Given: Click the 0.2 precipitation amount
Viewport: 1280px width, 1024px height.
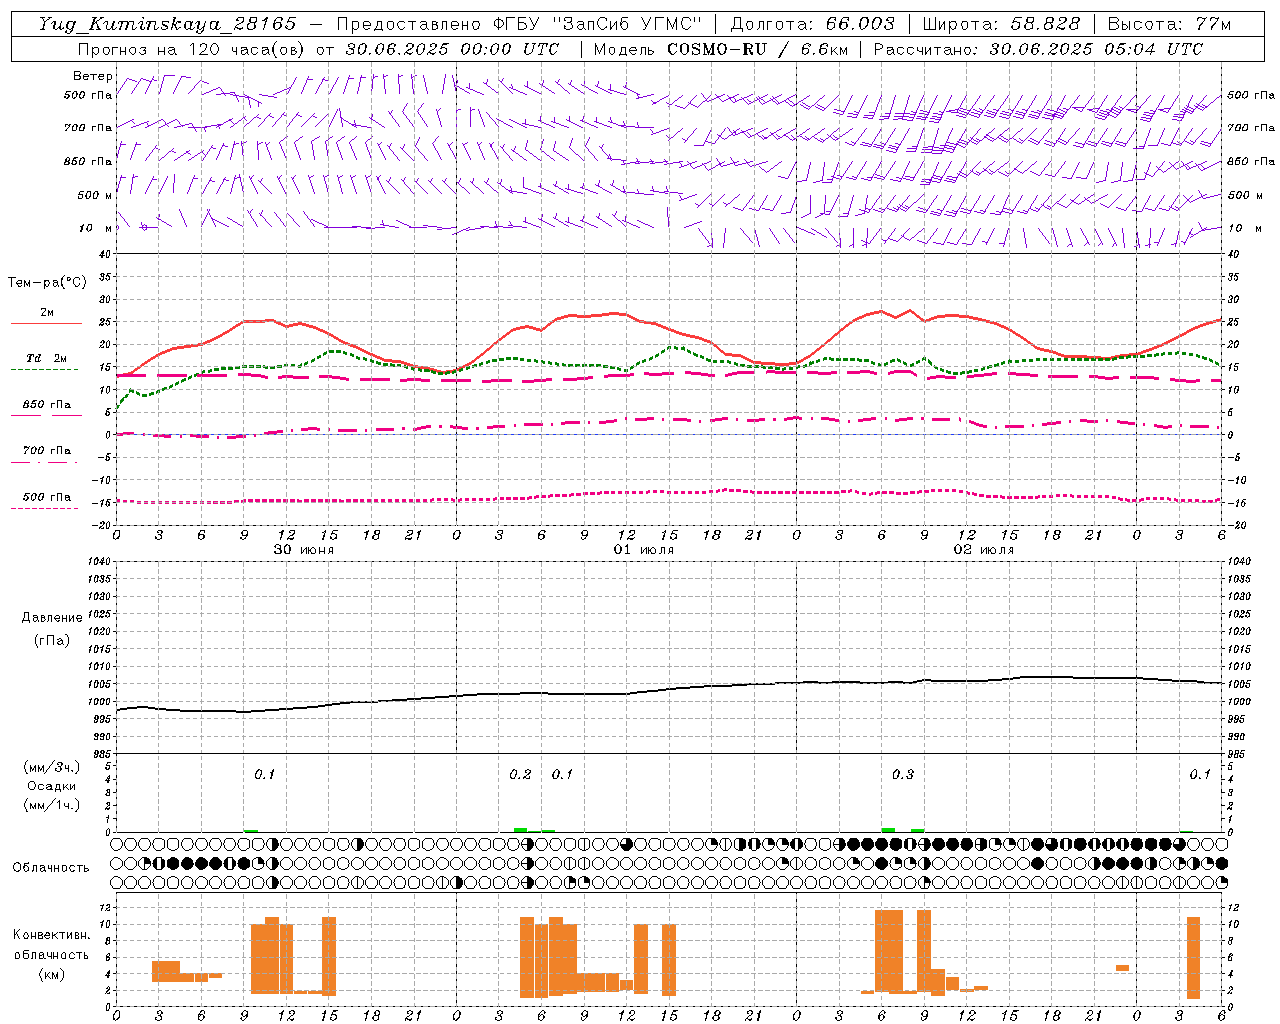Looking at the screenshot, I should click(520, 775).
